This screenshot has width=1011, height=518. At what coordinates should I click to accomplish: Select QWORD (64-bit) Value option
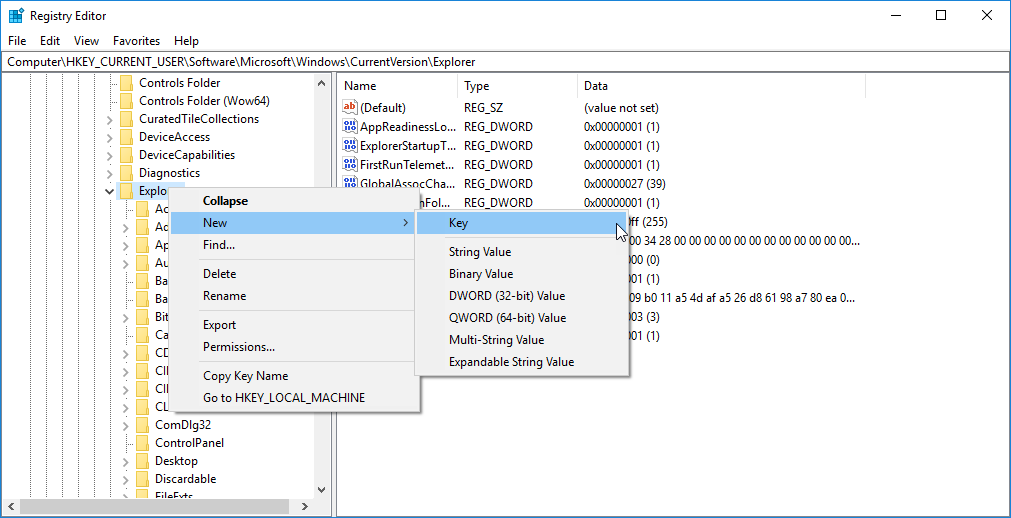click(x=521, y=317)
